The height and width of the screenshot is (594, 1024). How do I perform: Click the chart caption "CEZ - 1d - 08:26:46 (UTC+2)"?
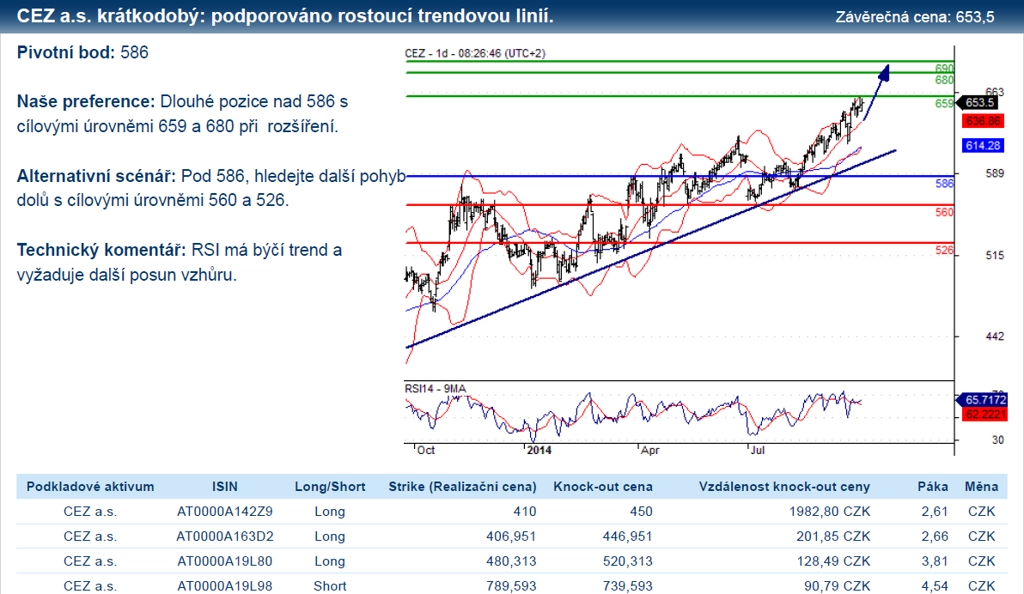click(475, 54)
